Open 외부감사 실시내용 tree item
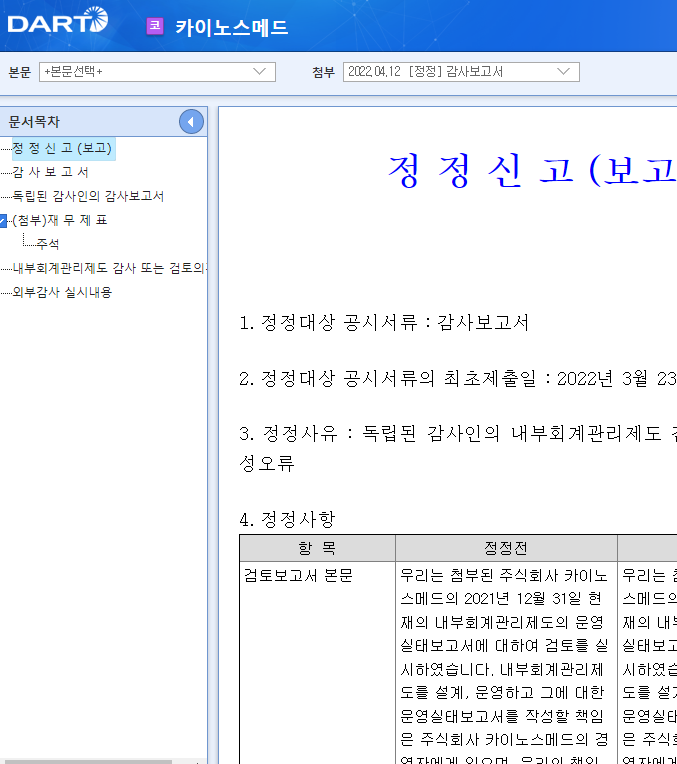Screen dimensions: 677x764 (62, 292)
